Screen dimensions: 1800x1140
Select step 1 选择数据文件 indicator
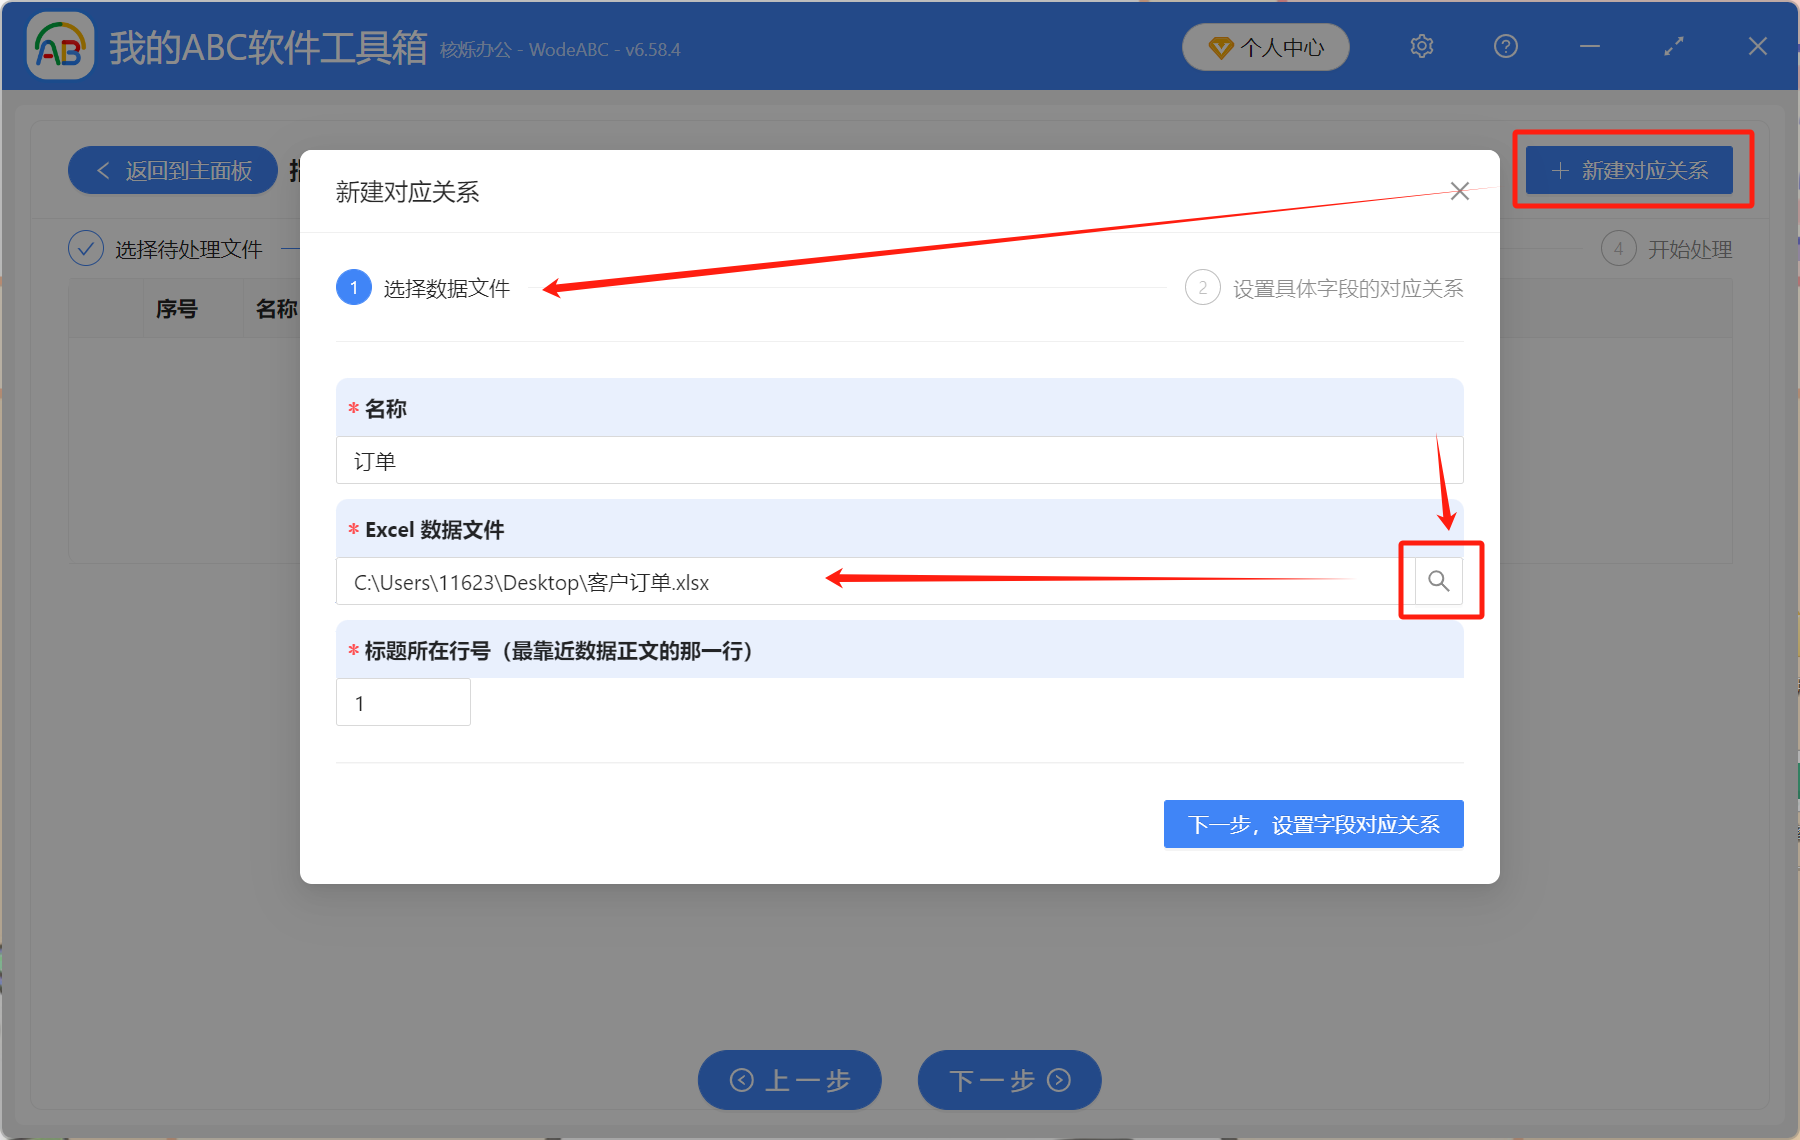353,288
